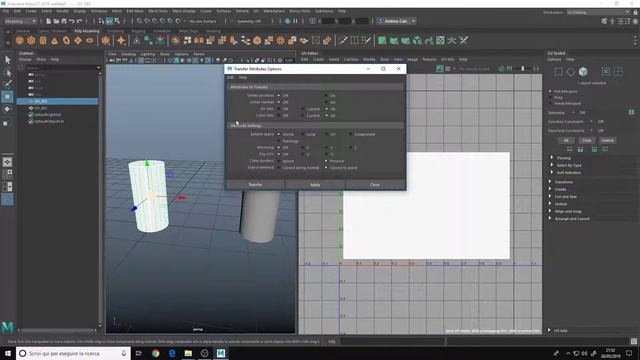Screen dimensions: 640x360
Task: Create a polygon disc from the shelf
Action: [x=90, y=40]
